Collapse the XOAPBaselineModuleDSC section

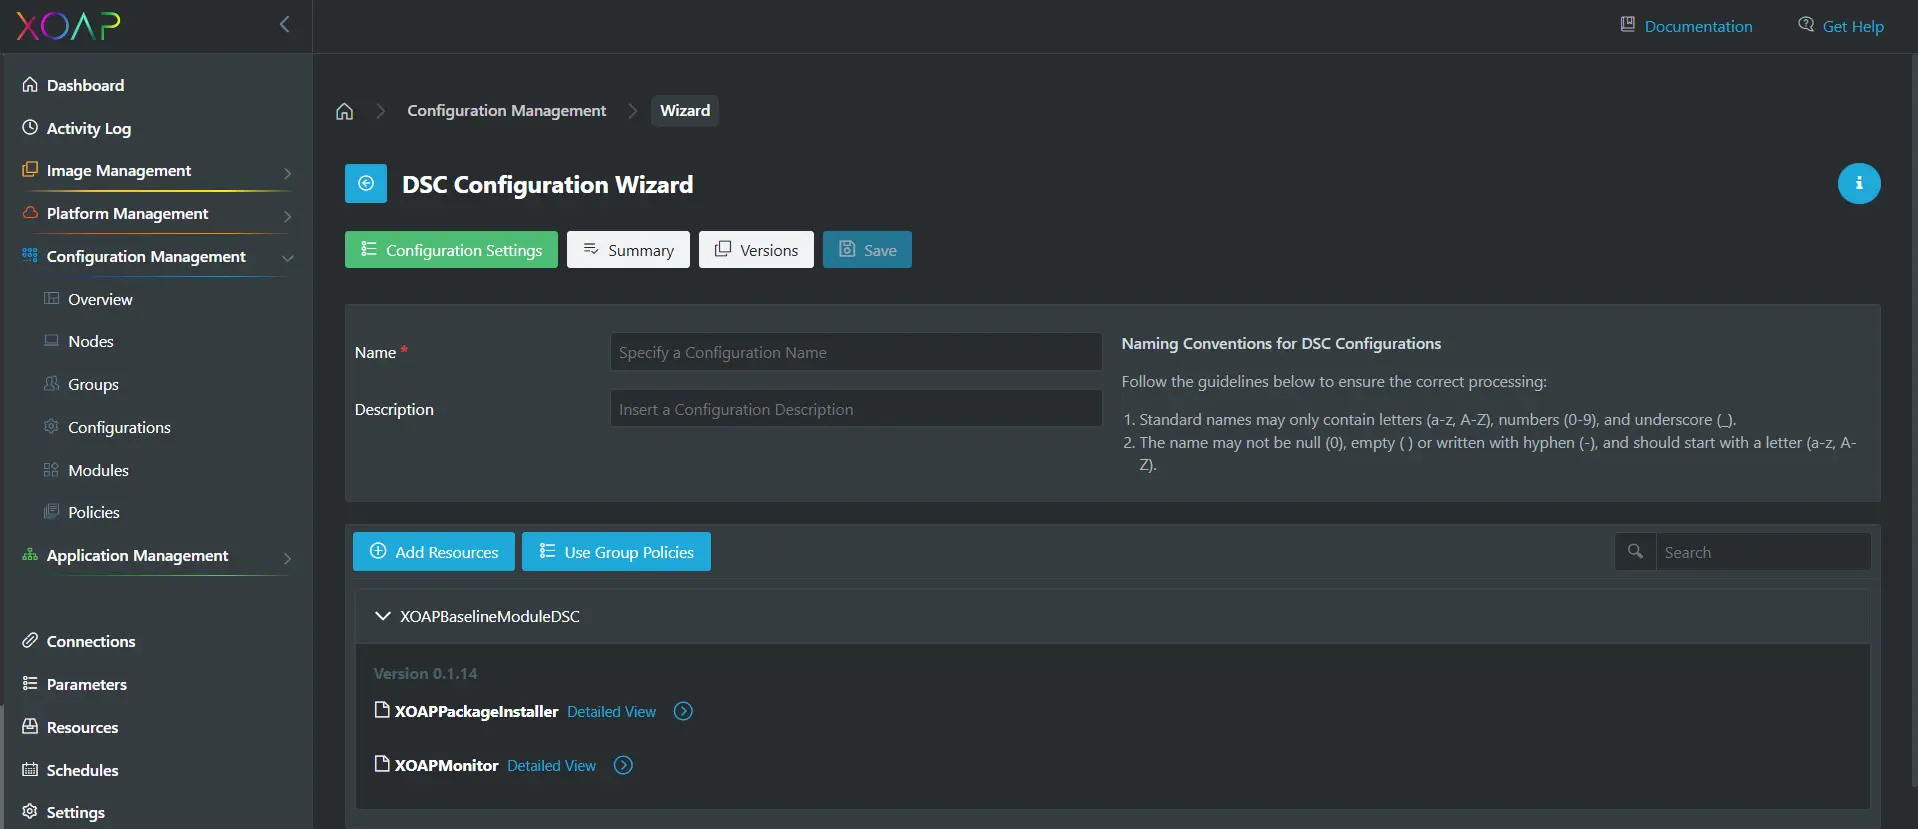click(x=382, y=616)
